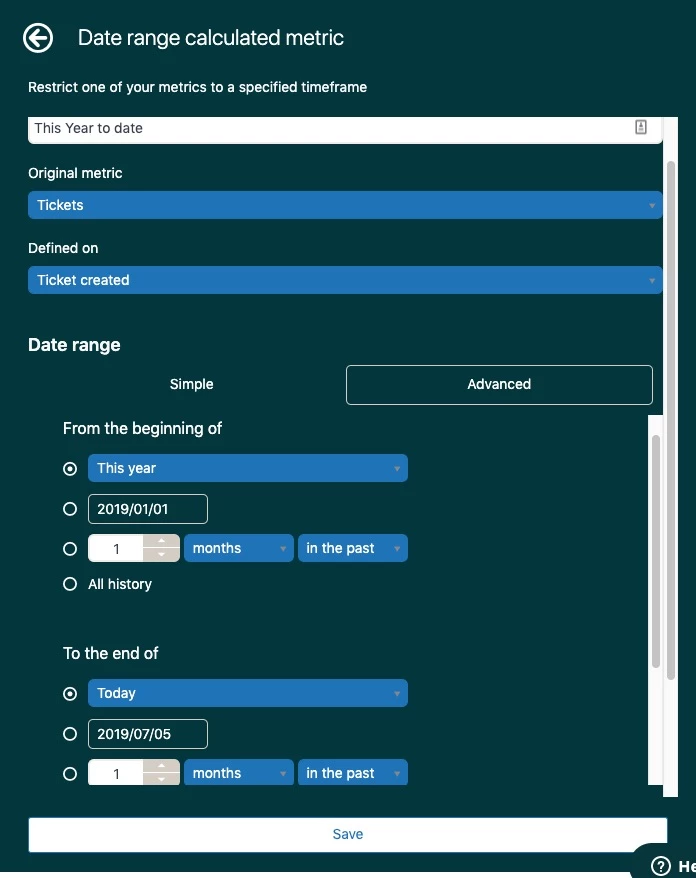This screenshot has width=696, height=878.
Task: Open start range 'in the past' dropdown
Action: [x=353, y=548]
